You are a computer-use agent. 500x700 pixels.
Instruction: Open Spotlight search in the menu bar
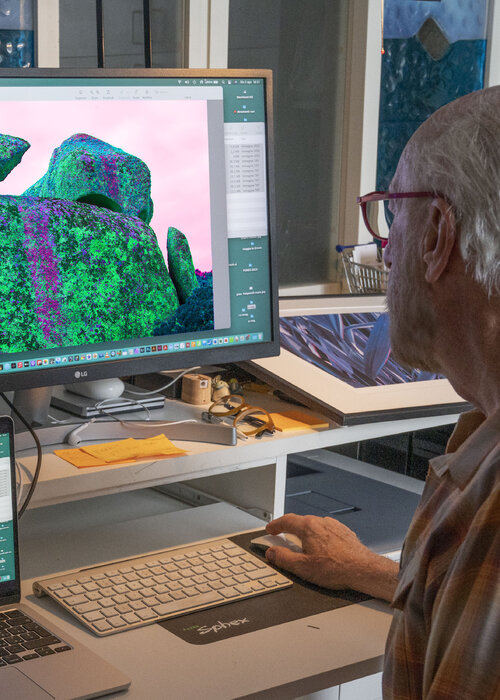pyautogui.click(x=223, y=82)
